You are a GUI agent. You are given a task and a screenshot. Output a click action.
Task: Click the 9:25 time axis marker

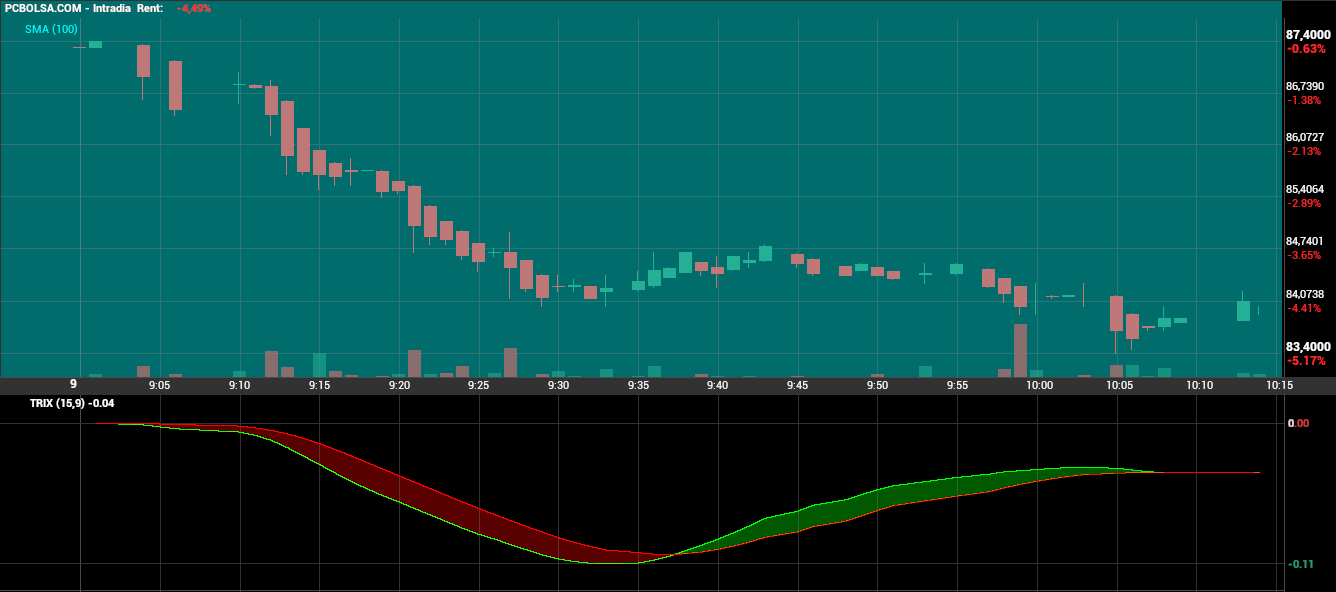tap(479, 385)
